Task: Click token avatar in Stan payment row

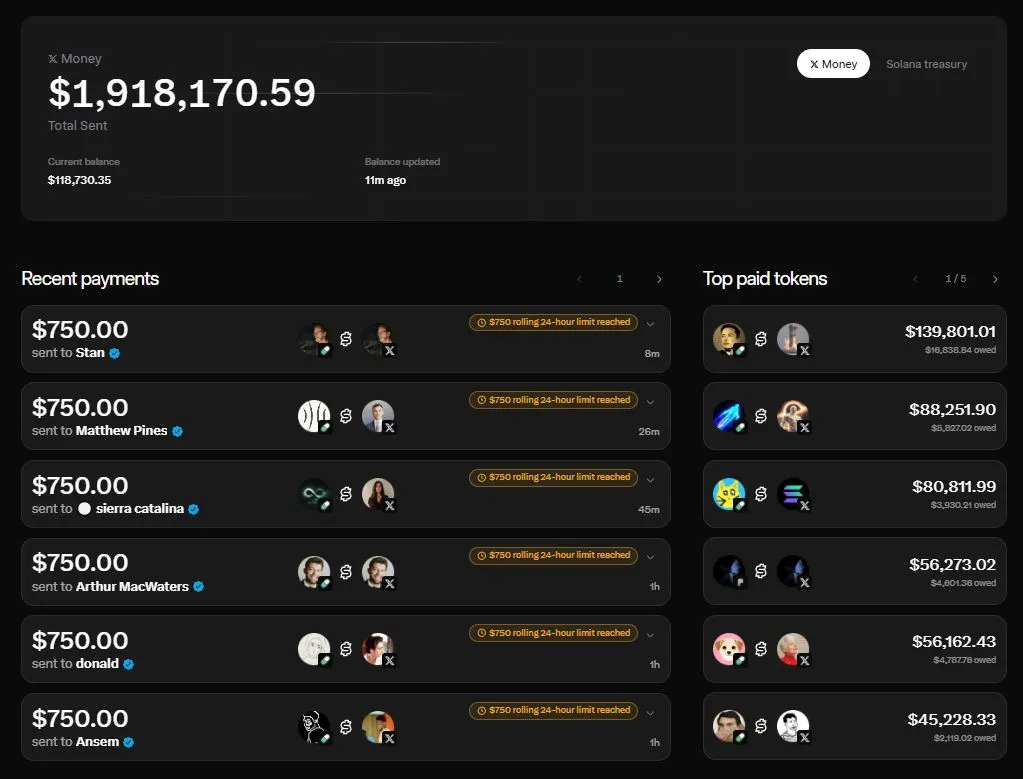Action: coord(314,339)
